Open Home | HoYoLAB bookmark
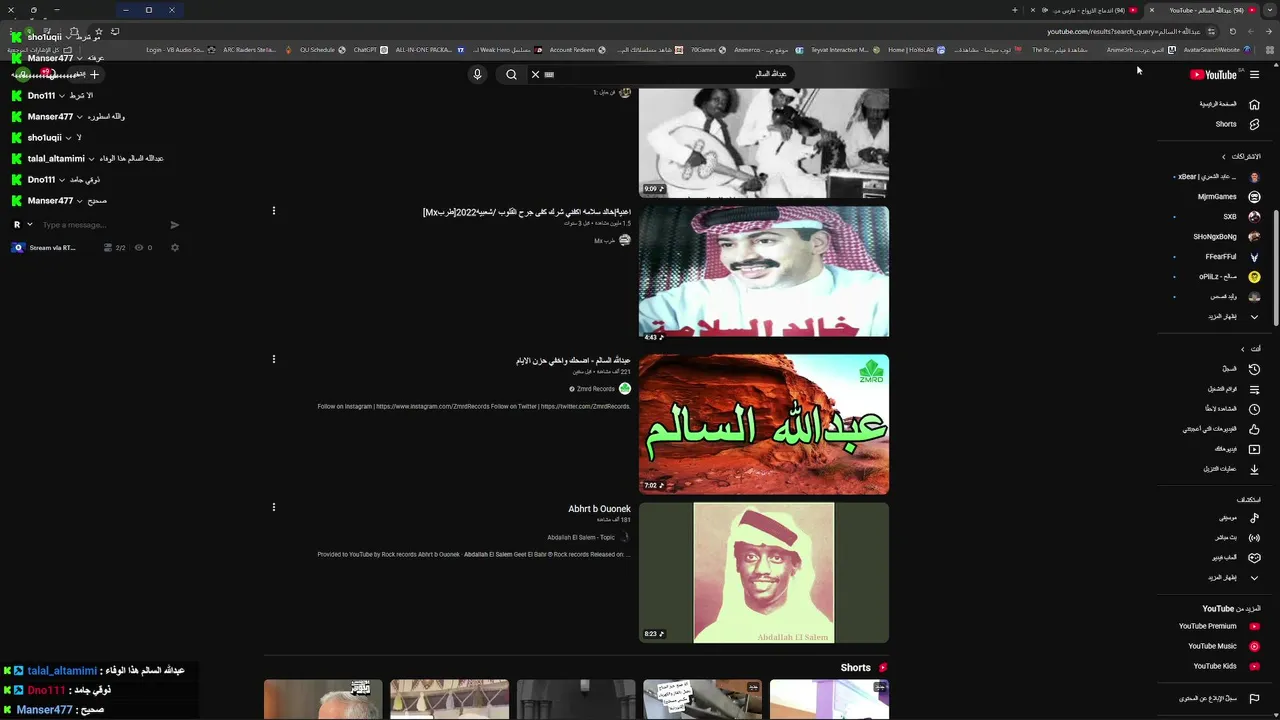Image resolution: width=1280 pixels, height=720 pixels. pyautogui.click(x=916, y=50)
